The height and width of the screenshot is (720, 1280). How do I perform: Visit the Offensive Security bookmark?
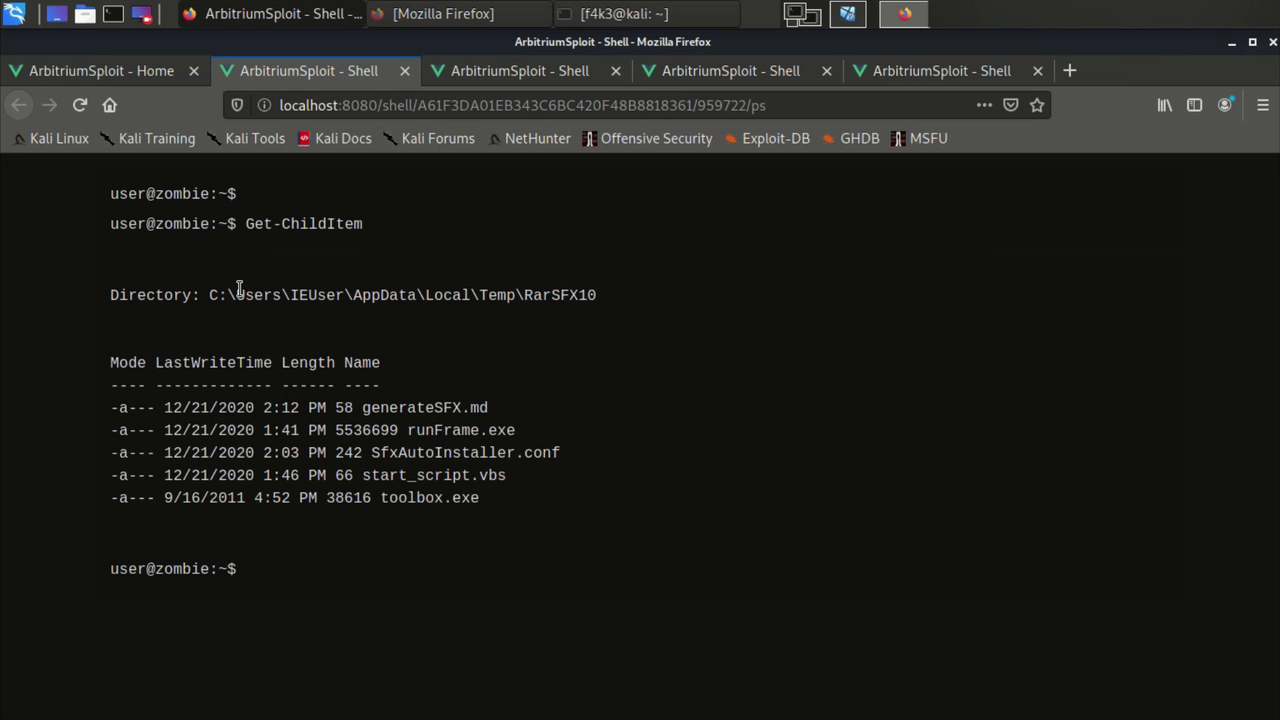coord(656,138)
